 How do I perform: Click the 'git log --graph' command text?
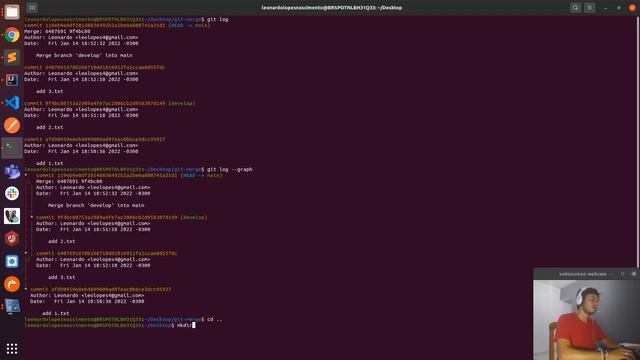coord(230,169)
